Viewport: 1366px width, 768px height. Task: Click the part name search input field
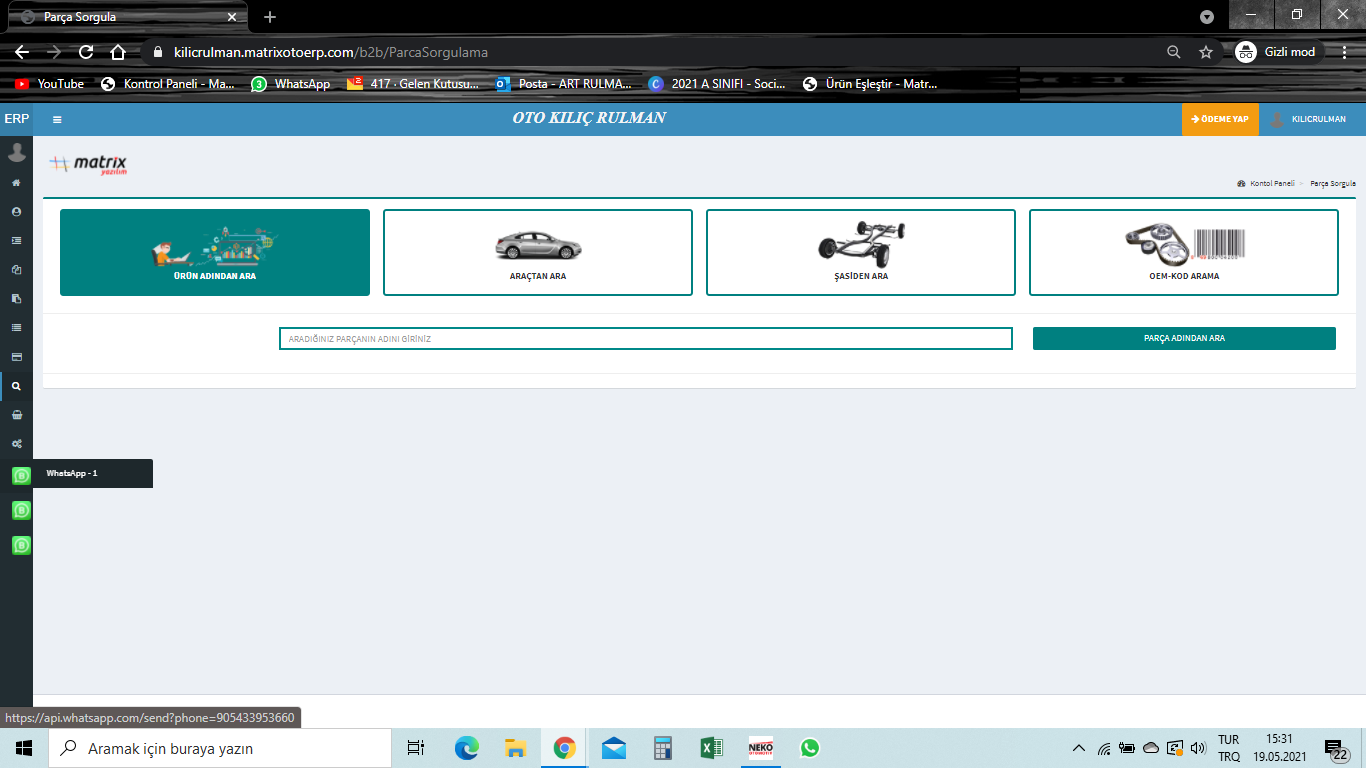(645, 339)
